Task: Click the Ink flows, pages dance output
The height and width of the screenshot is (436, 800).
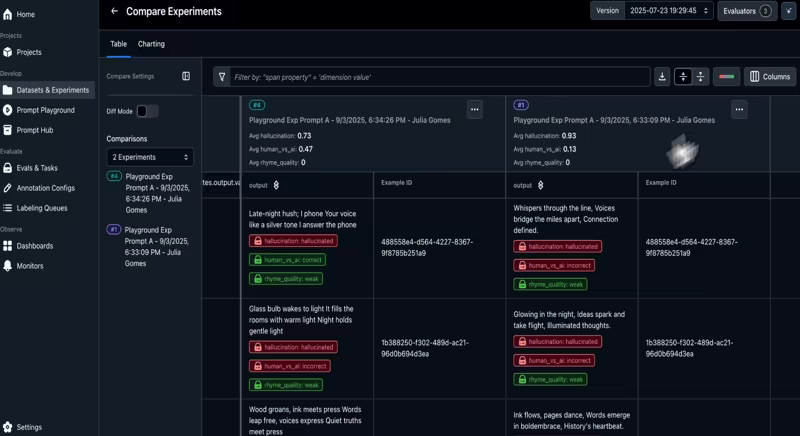Action: point(571,421)
